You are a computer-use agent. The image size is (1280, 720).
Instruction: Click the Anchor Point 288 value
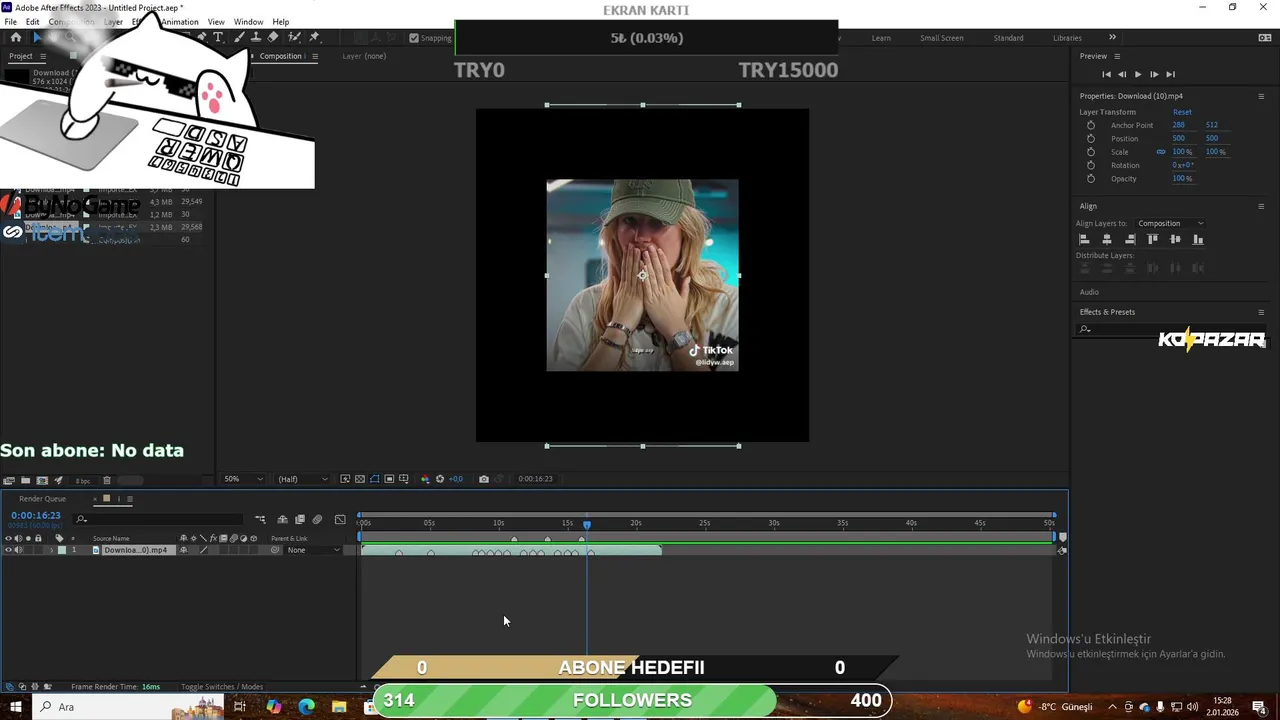(x=1179, y=125)
